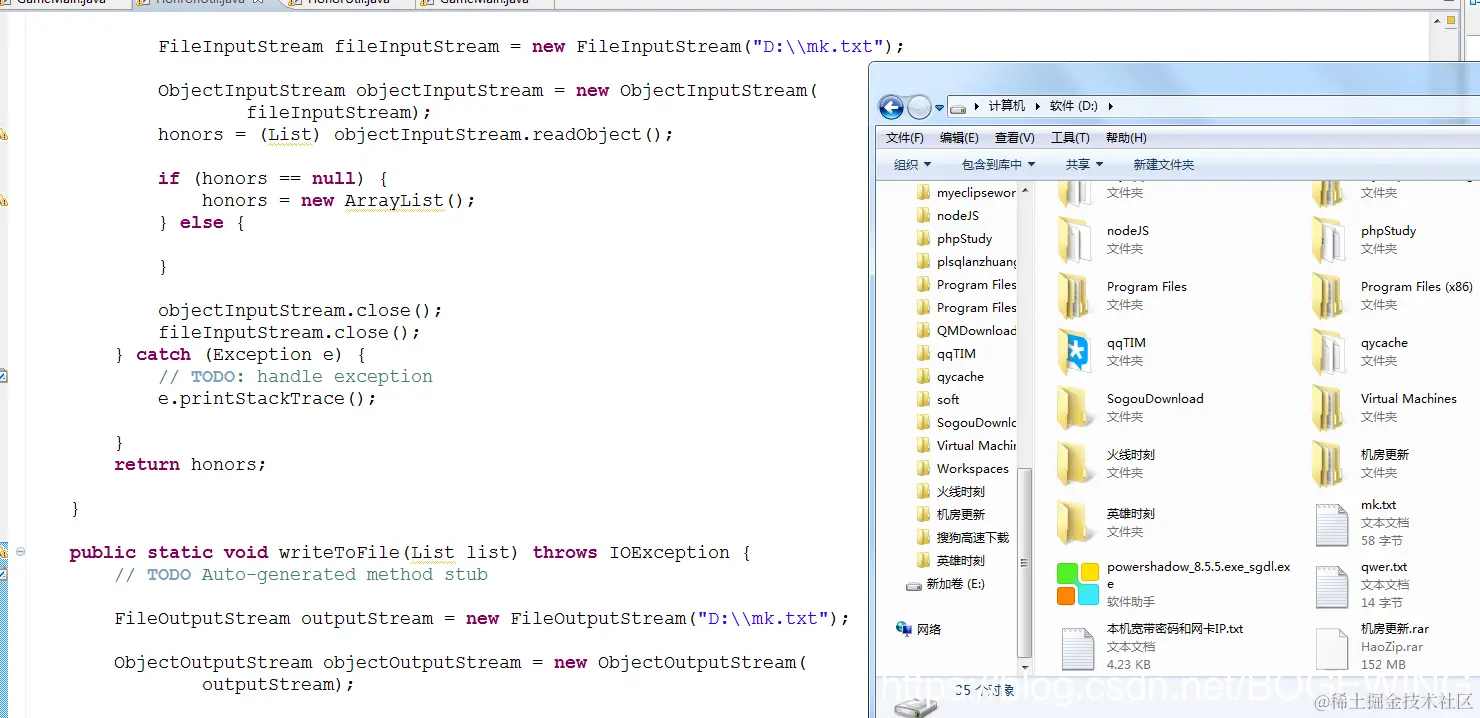Select soft folder in navigation tree

click(x=938, y=400)
